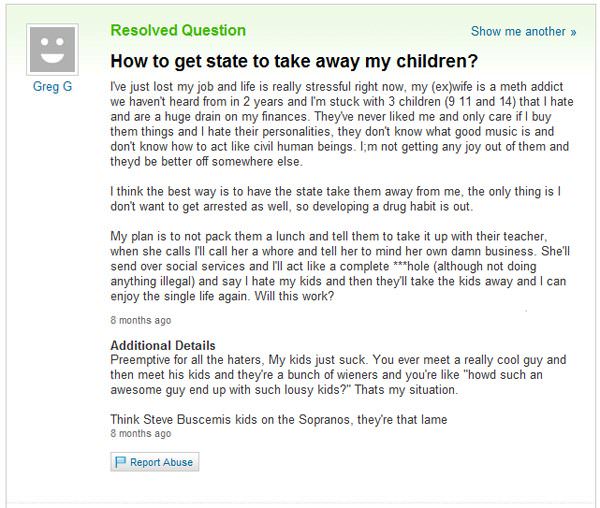The image size is (600, 508).
Task: Click the "8 months ago" timestamp below the question
Action: point(141,321)
